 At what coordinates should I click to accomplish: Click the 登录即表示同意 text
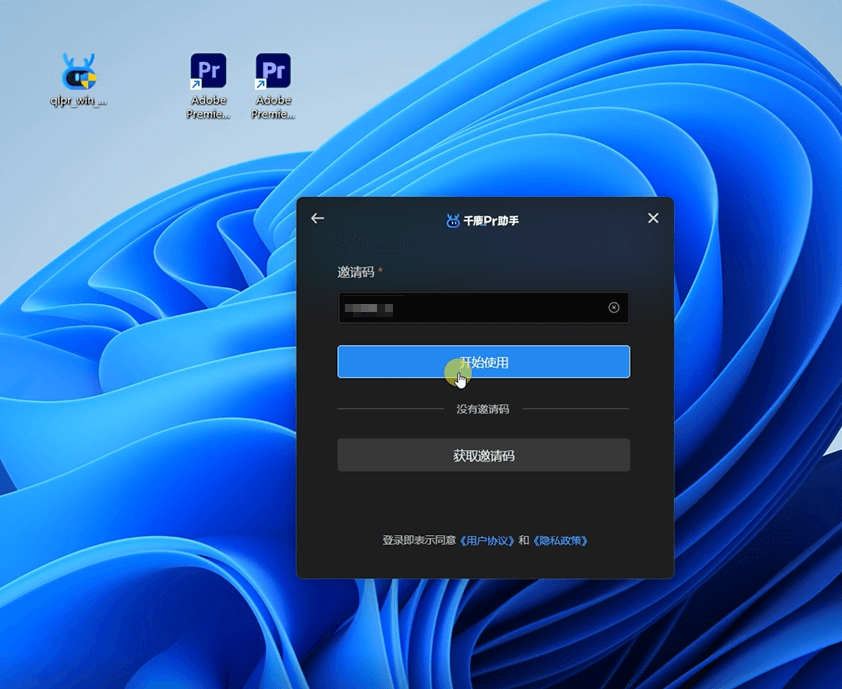[x=419, y=540]
